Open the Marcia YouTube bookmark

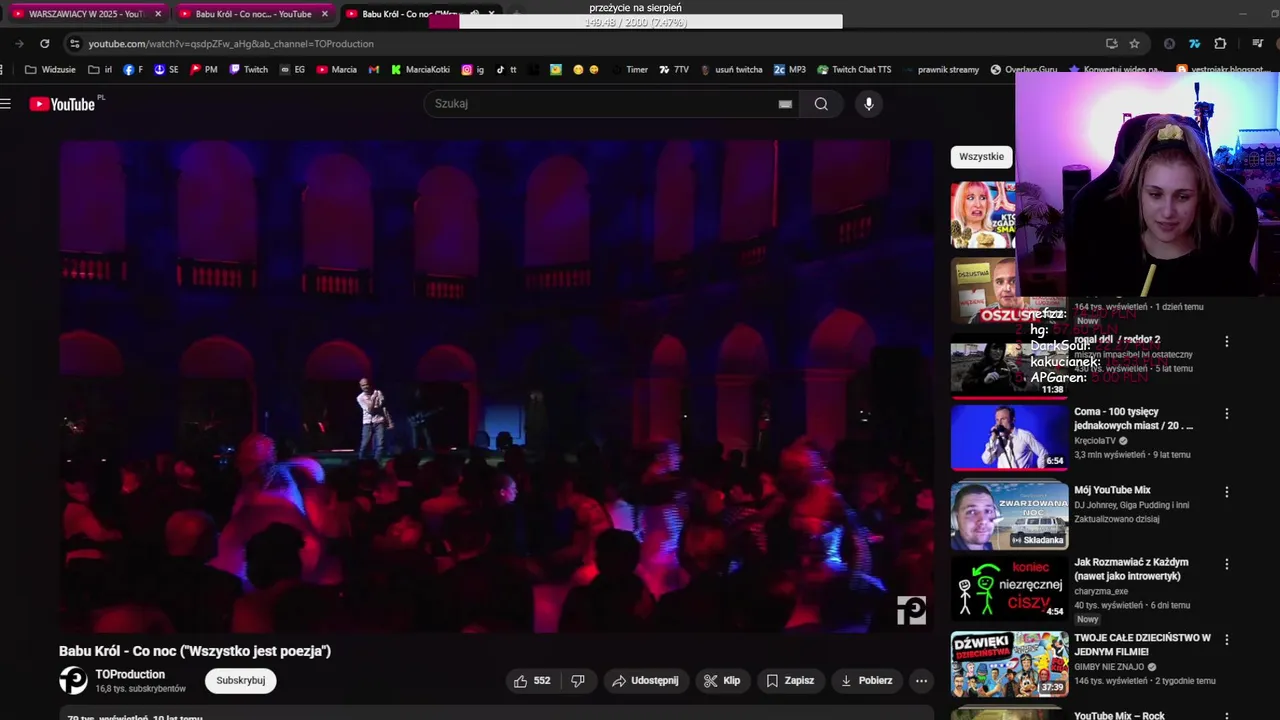337,70
